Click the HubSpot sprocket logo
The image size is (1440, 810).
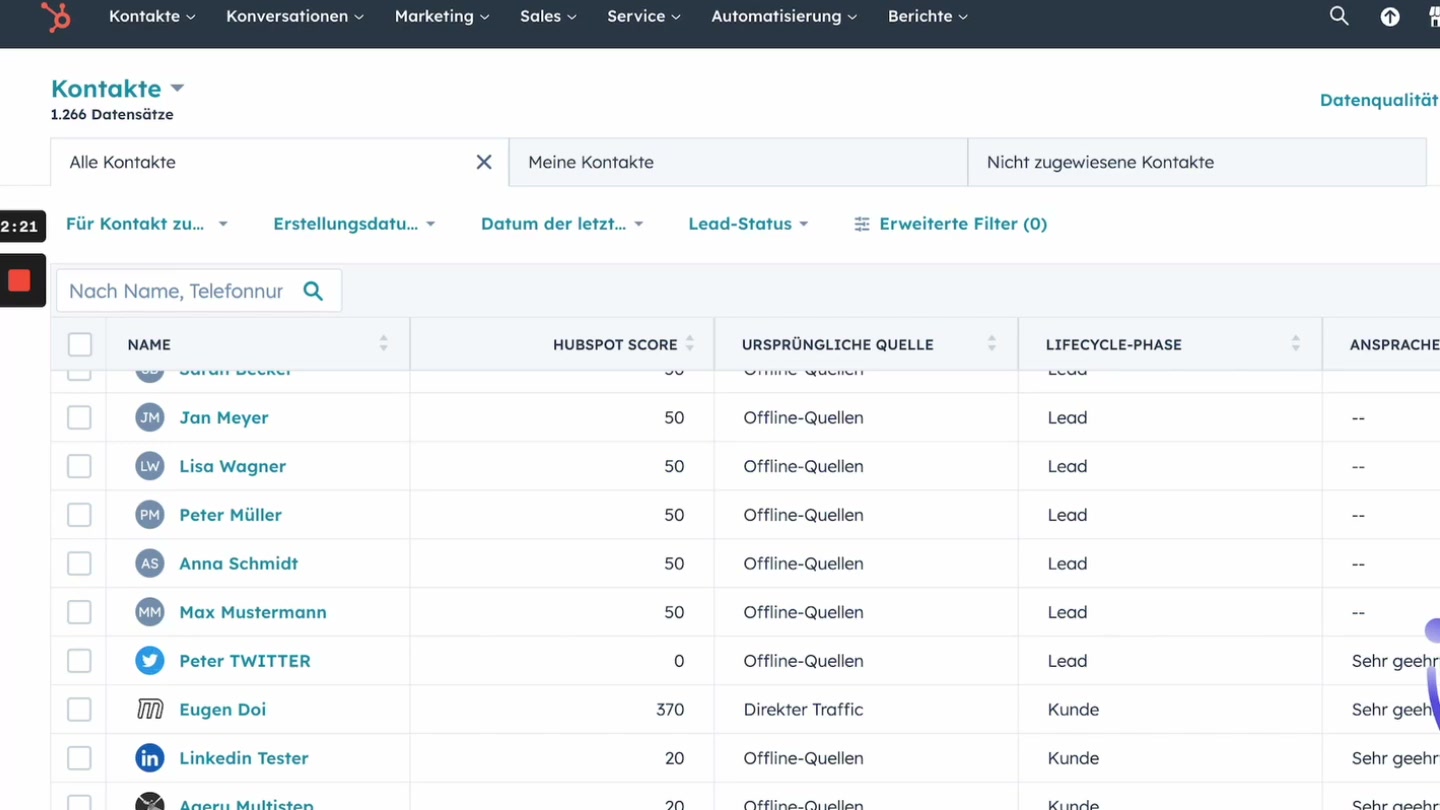click(x=55, y=17)
